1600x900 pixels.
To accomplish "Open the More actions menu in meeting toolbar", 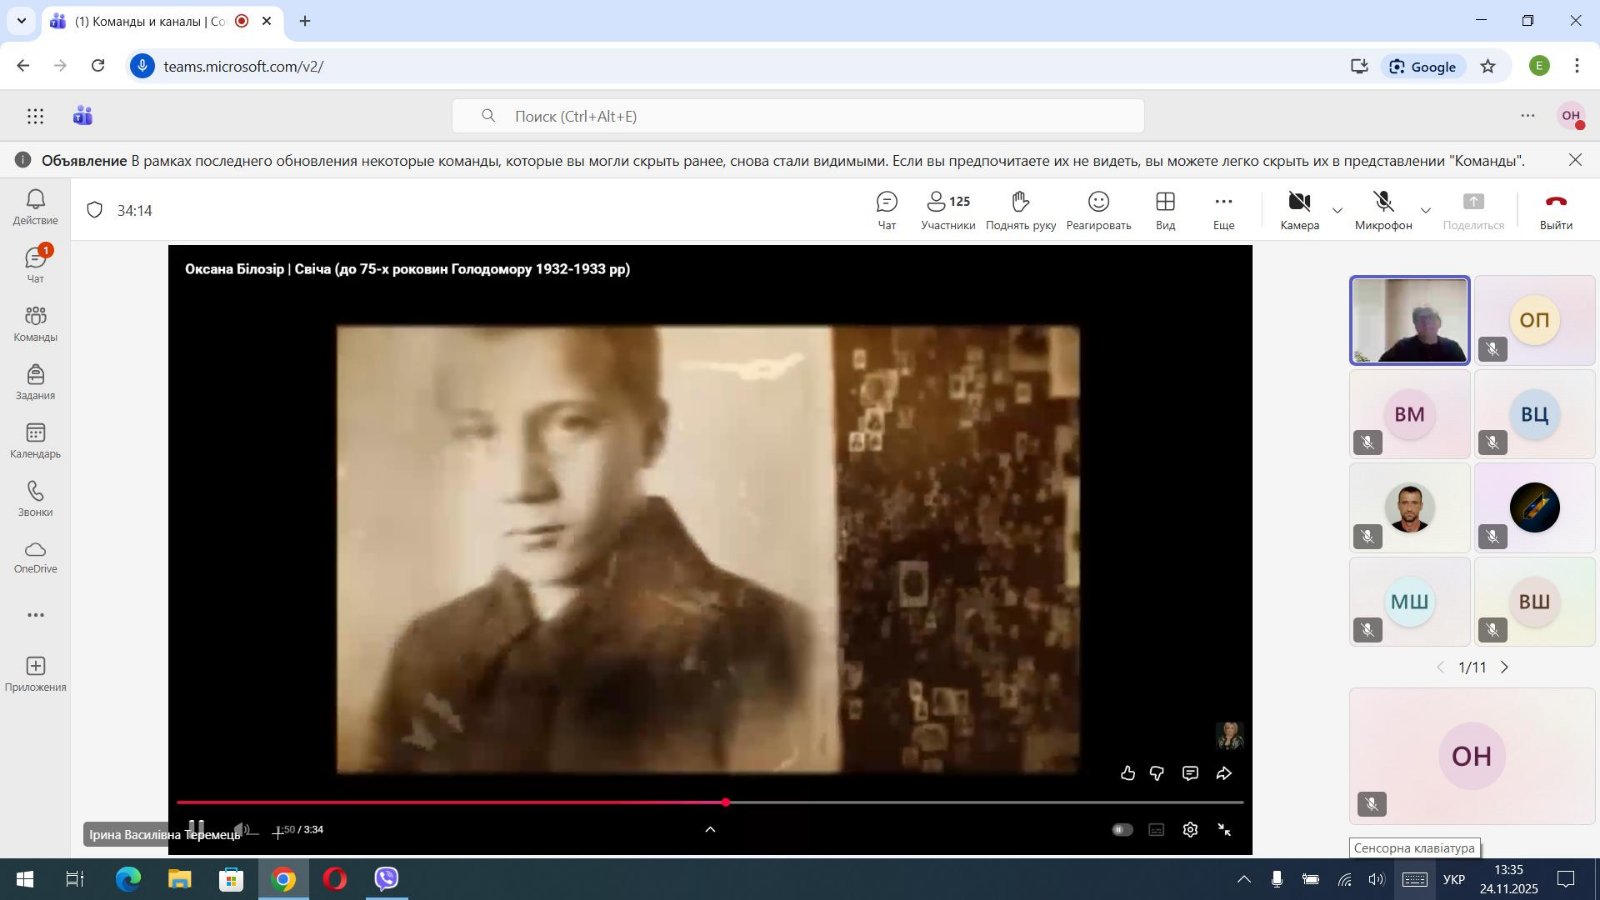I will click(x=1223, y=210).
